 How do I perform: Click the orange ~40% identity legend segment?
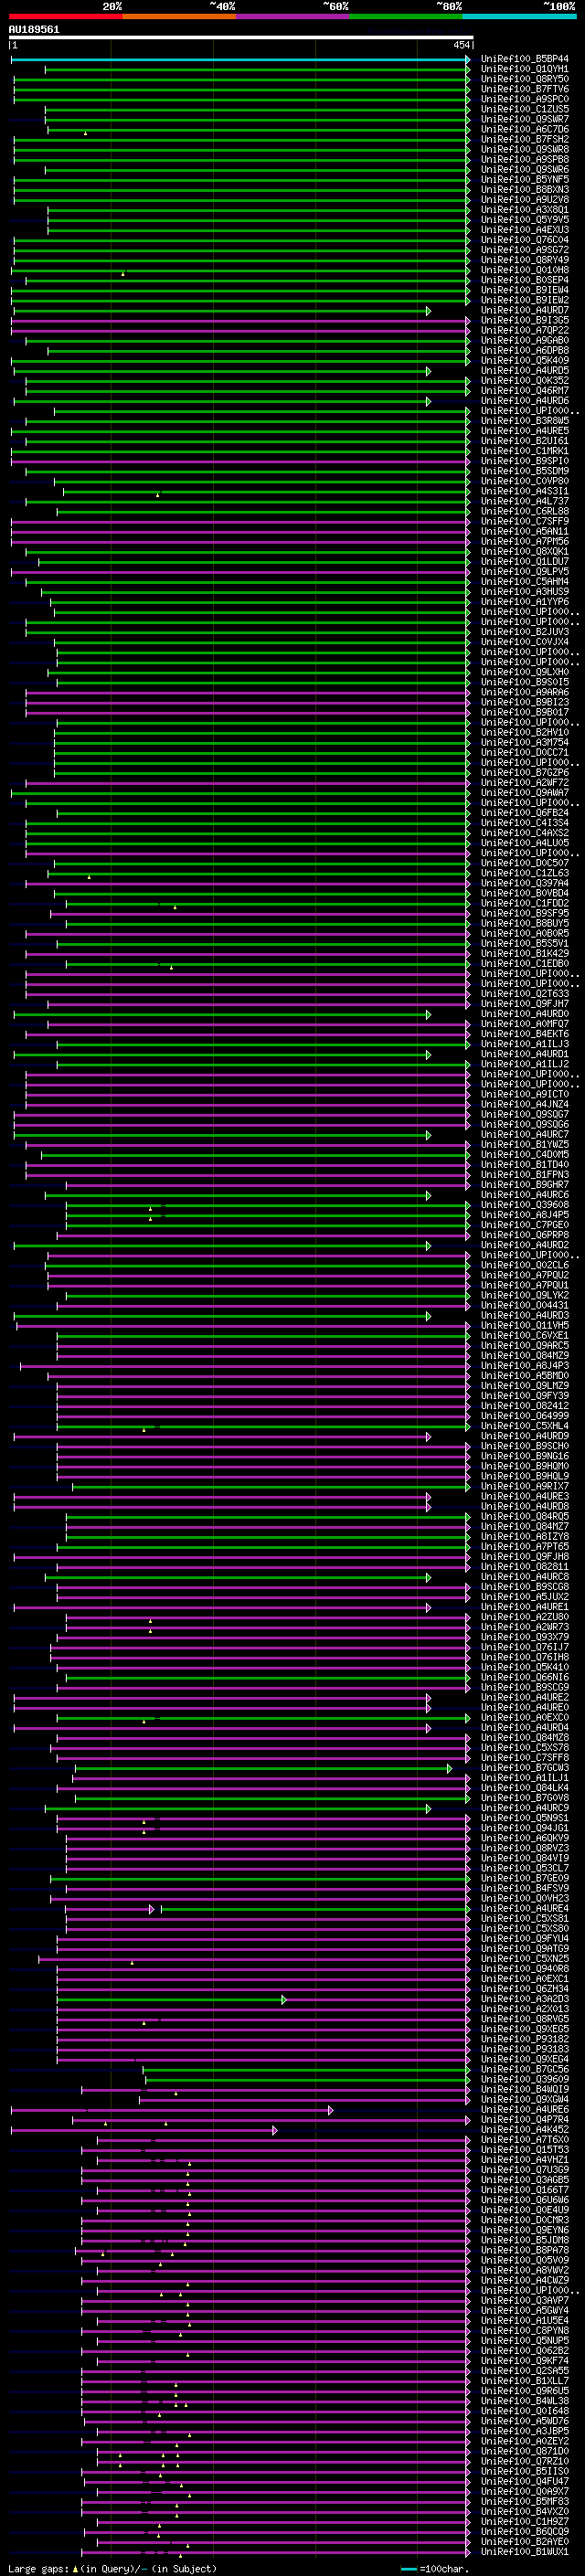[179, 16]
